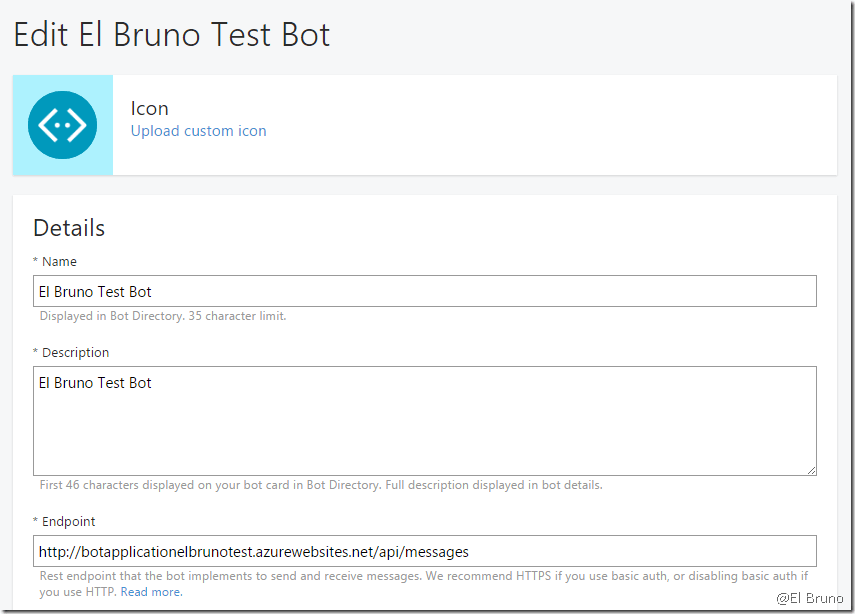Viewport: 855px width, 614px height.
Task: Click the required asterisk beside Description
Action: coord(36,354)
